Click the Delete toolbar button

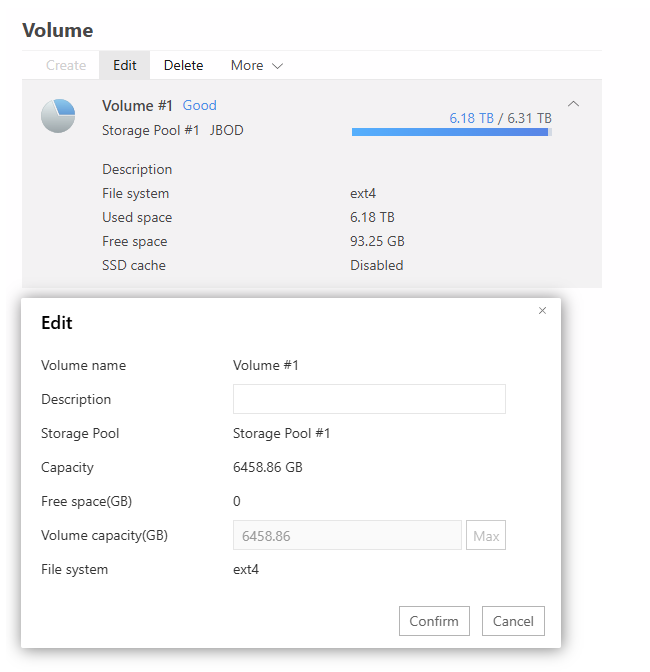point(183,65)
